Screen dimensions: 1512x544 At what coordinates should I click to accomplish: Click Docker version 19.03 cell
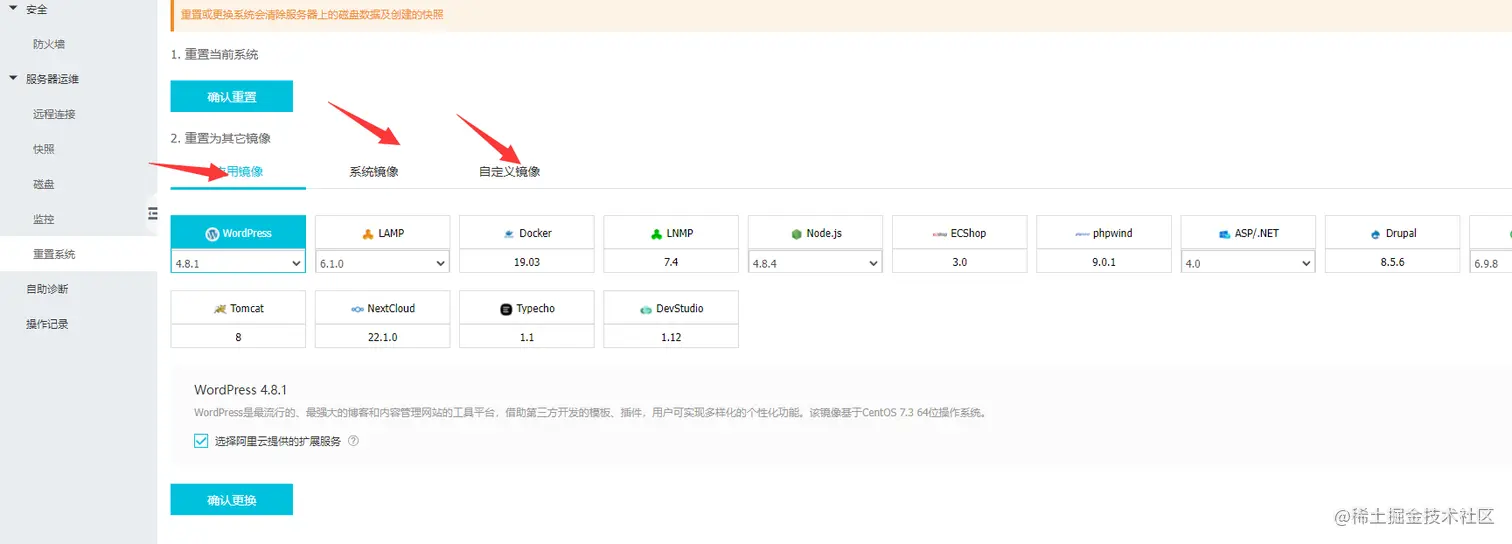527,262
